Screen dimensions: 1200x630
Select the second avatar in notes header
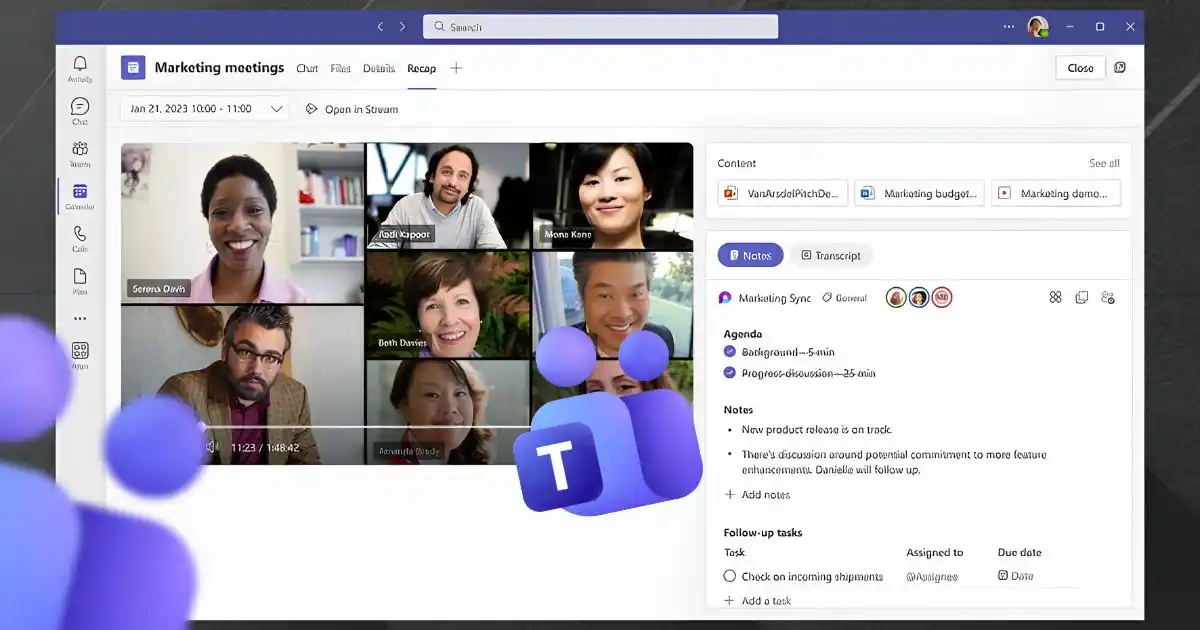(x=919, y=297)
